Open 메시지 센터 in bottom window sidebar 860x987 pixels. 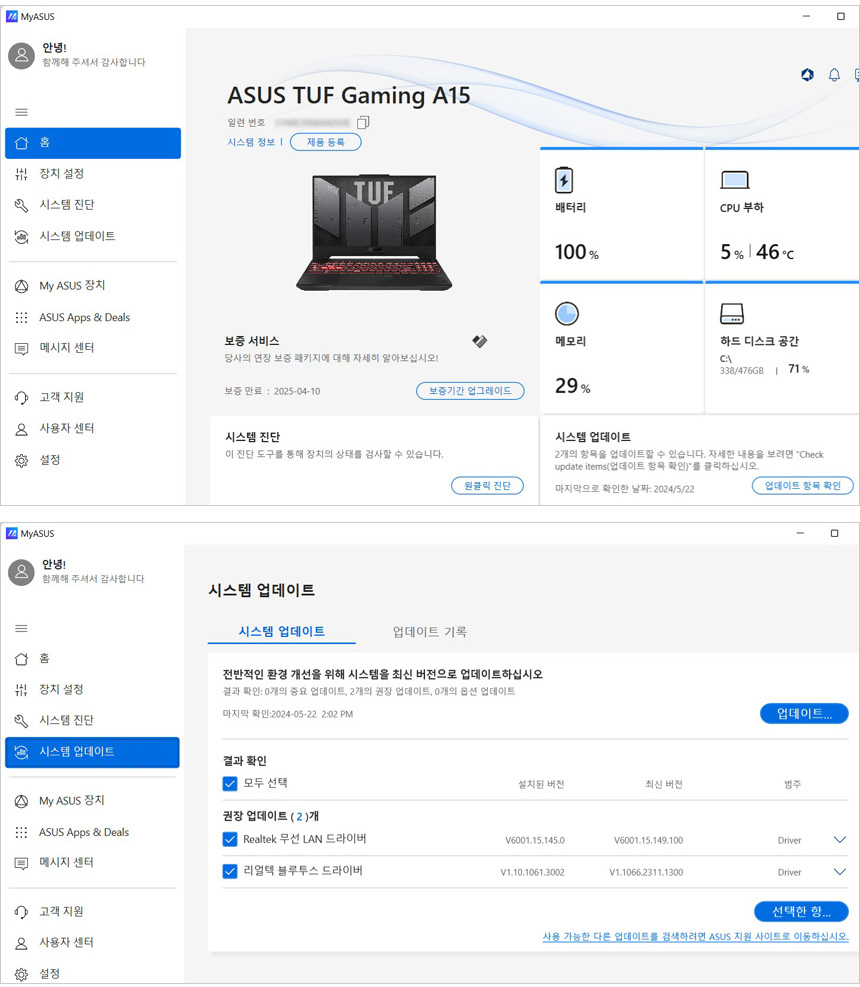(93, 862)
